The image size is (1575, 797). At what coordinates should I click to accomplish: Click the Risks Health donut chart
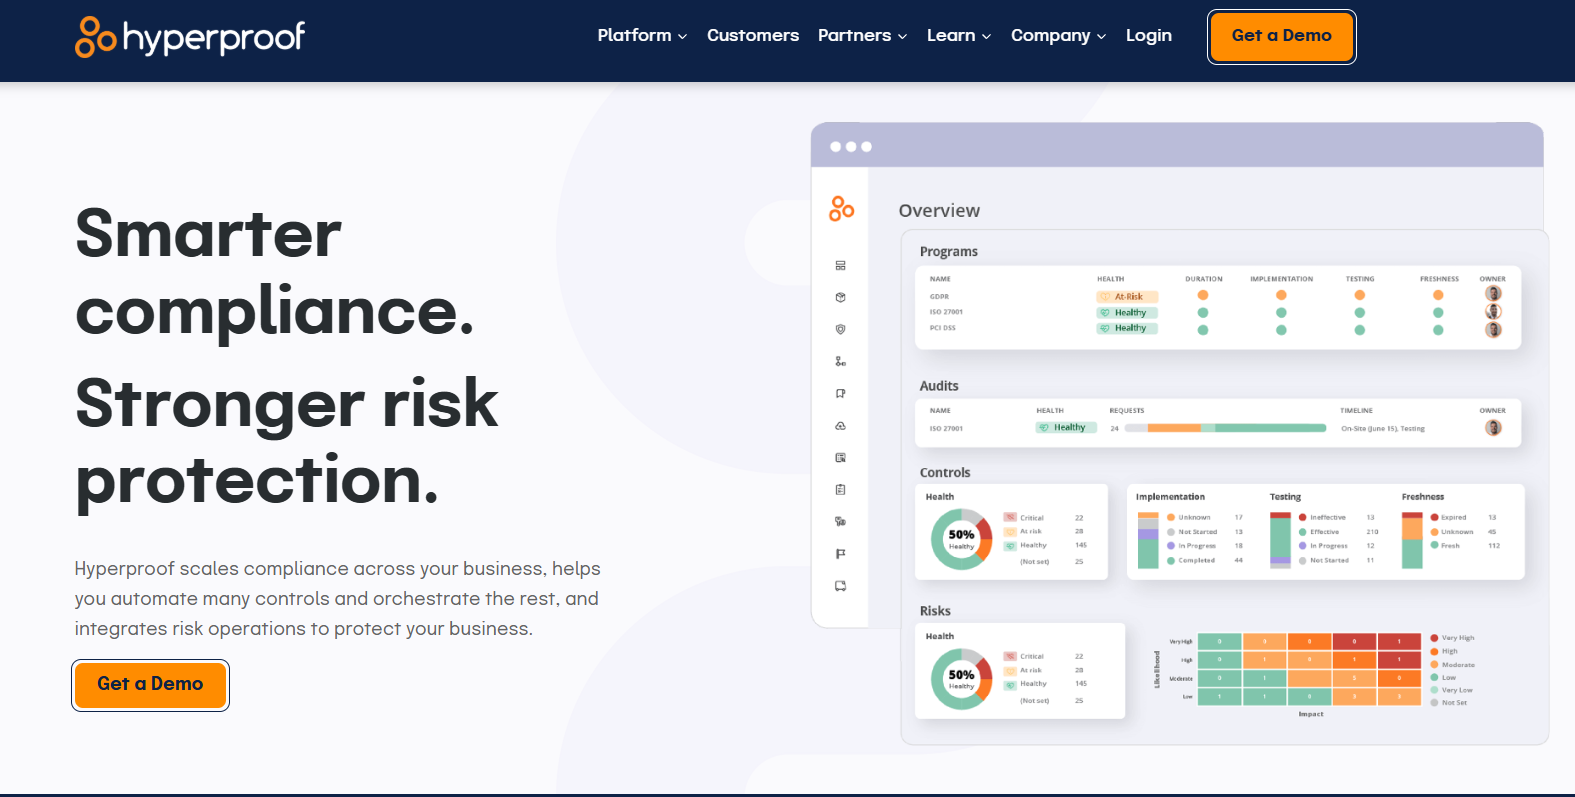click(x=961, y=679)
